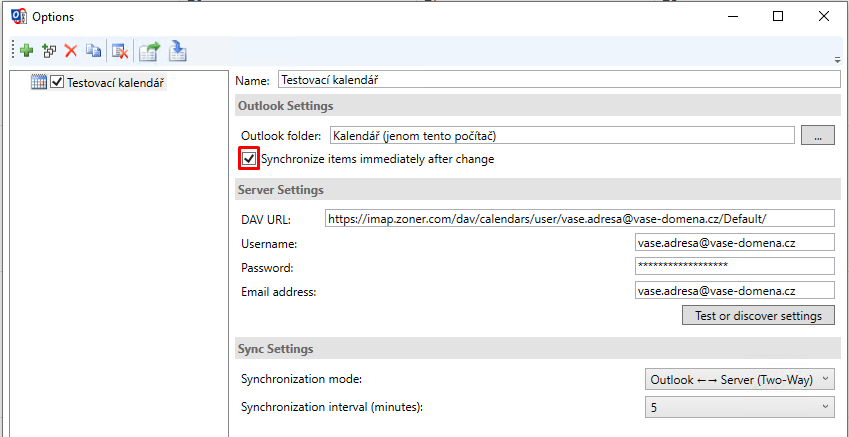The image size is (849, 437).
Task: Toggle the Testovací kalendář profile checkbox
Action: click(x=56, y=82)
